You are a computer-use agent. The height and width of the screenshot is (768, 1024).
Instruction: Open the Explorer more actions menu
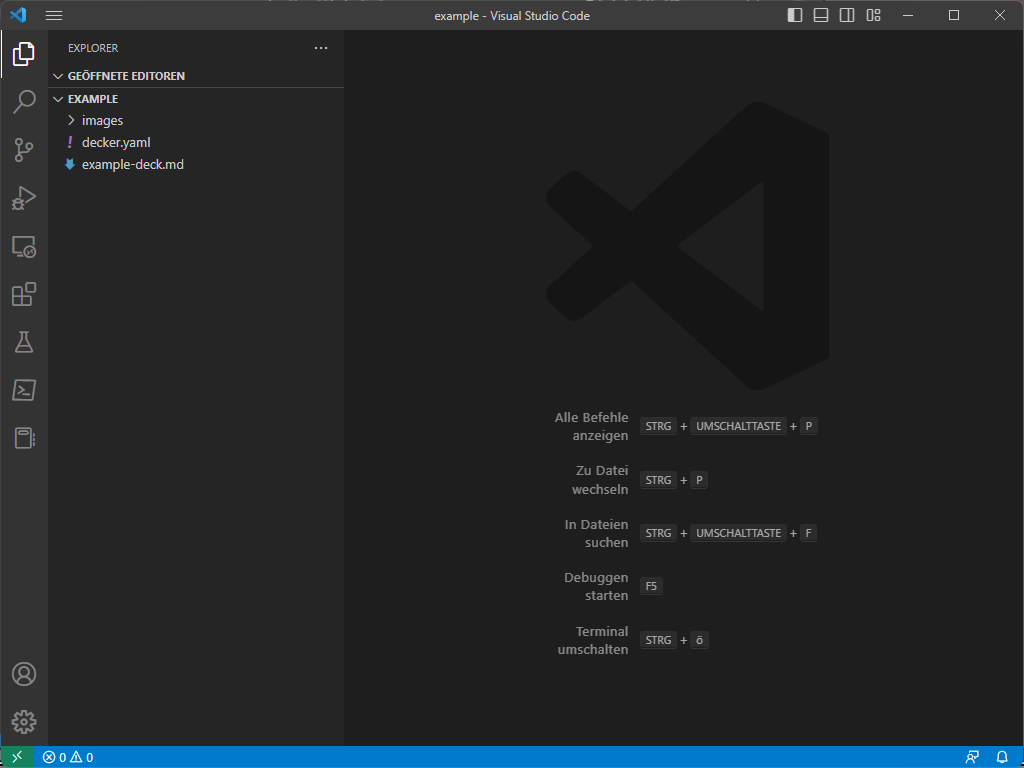[321, 47]
